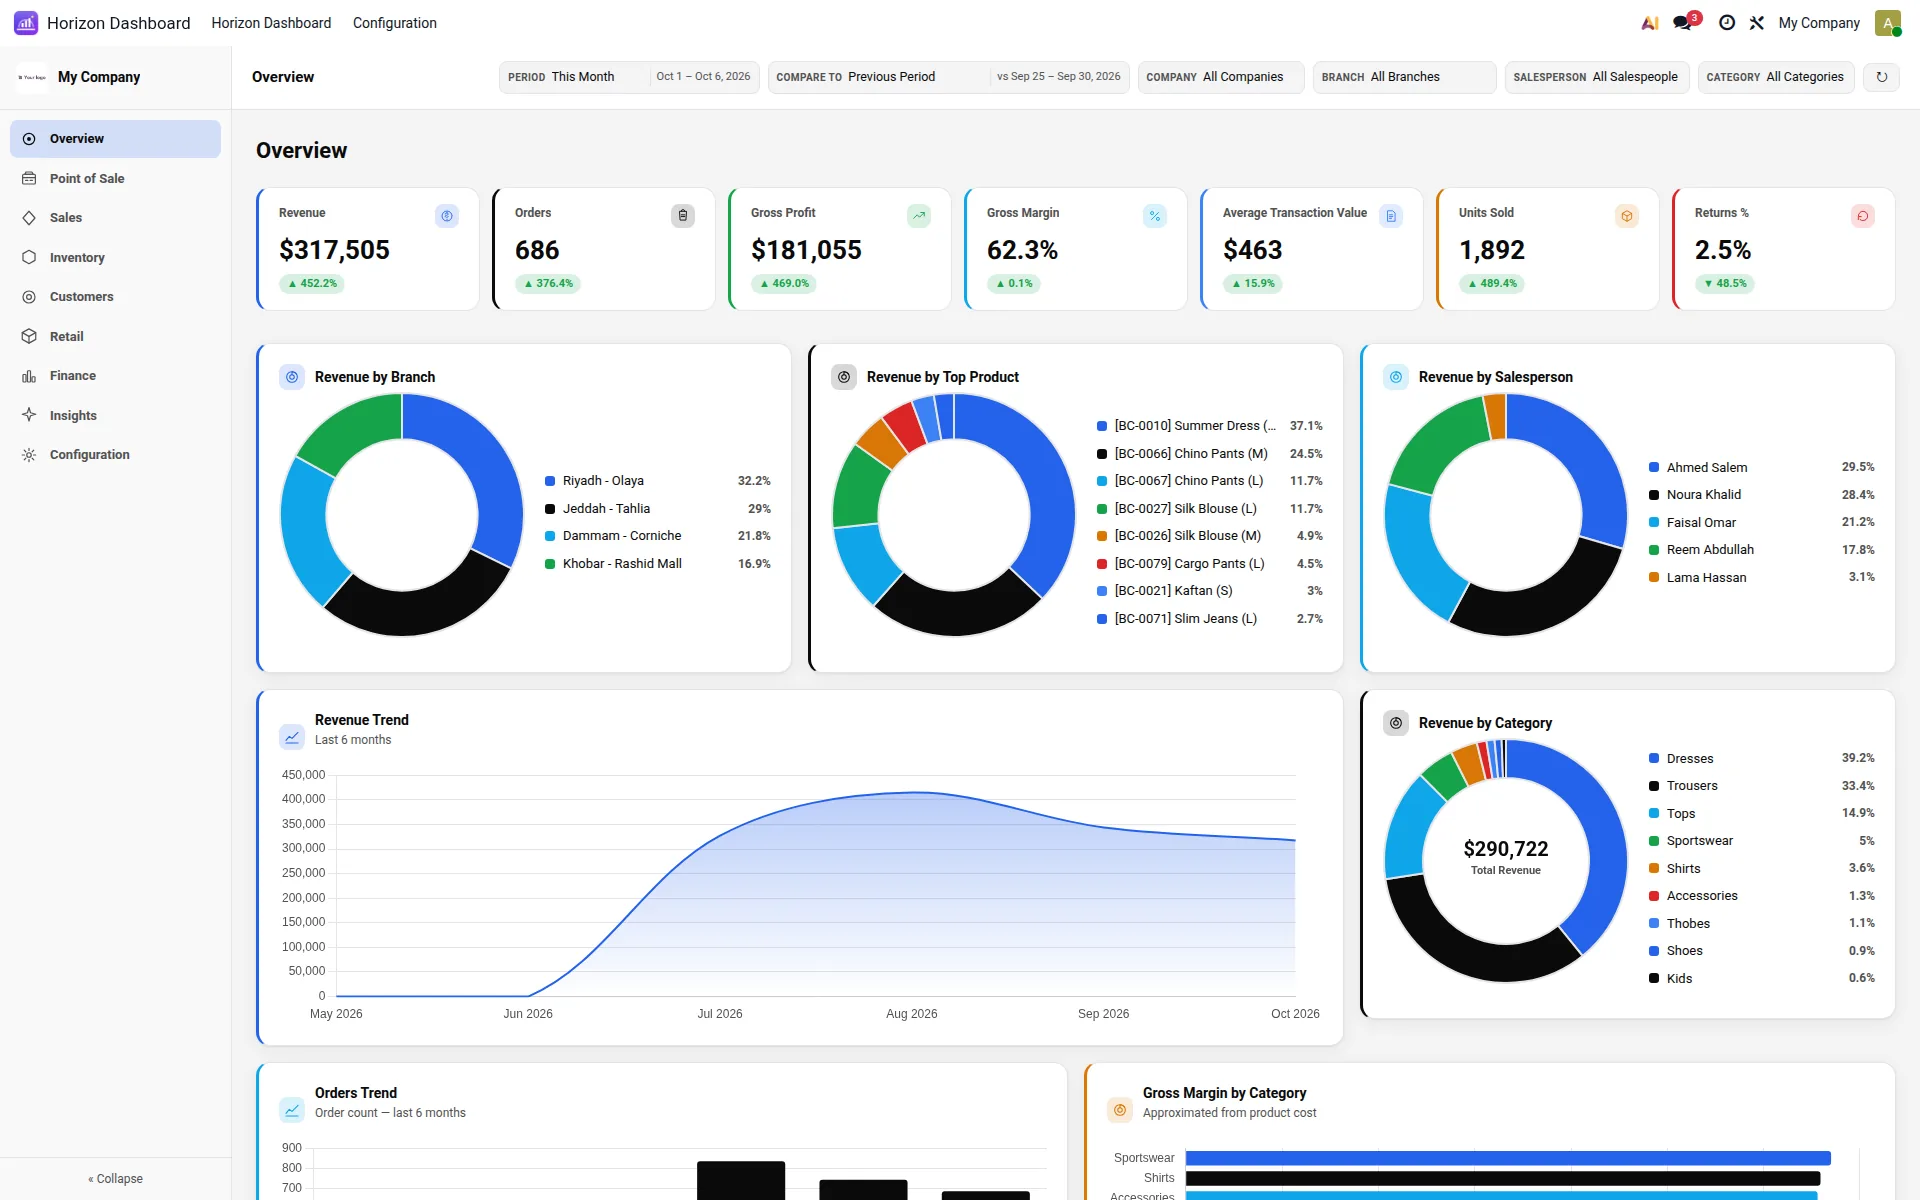Open the Configuration top menu
The width and height of the screenshot is (1920, 1200).
(395, 23)
